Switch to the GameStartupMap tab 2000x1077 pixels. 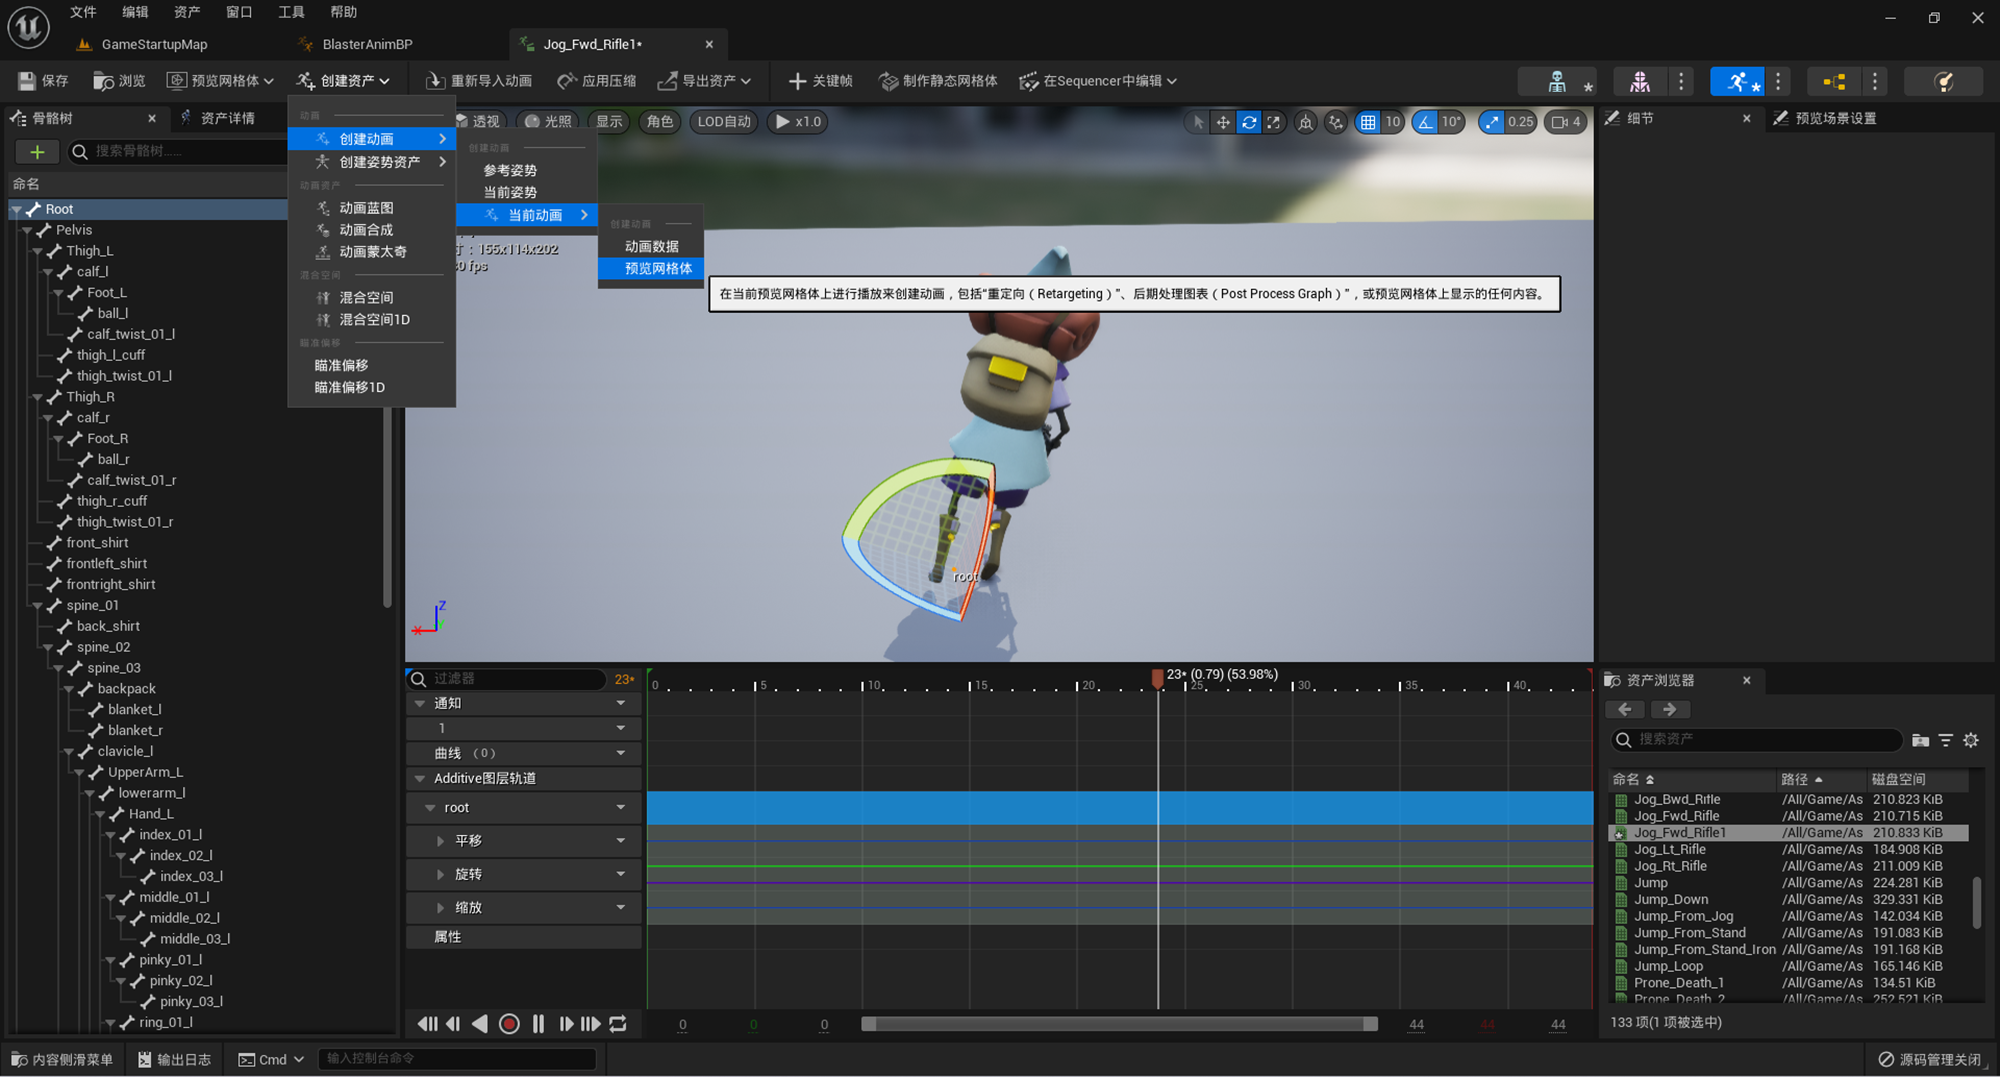click(154, 45)
